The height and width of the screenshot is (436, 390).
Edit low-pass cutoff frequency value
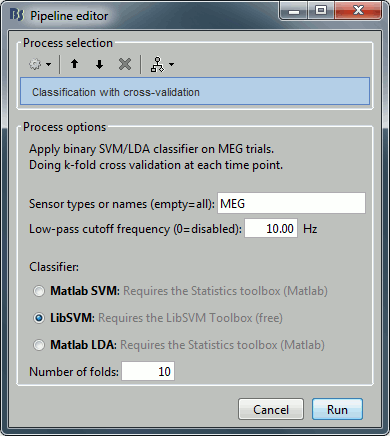271,228
